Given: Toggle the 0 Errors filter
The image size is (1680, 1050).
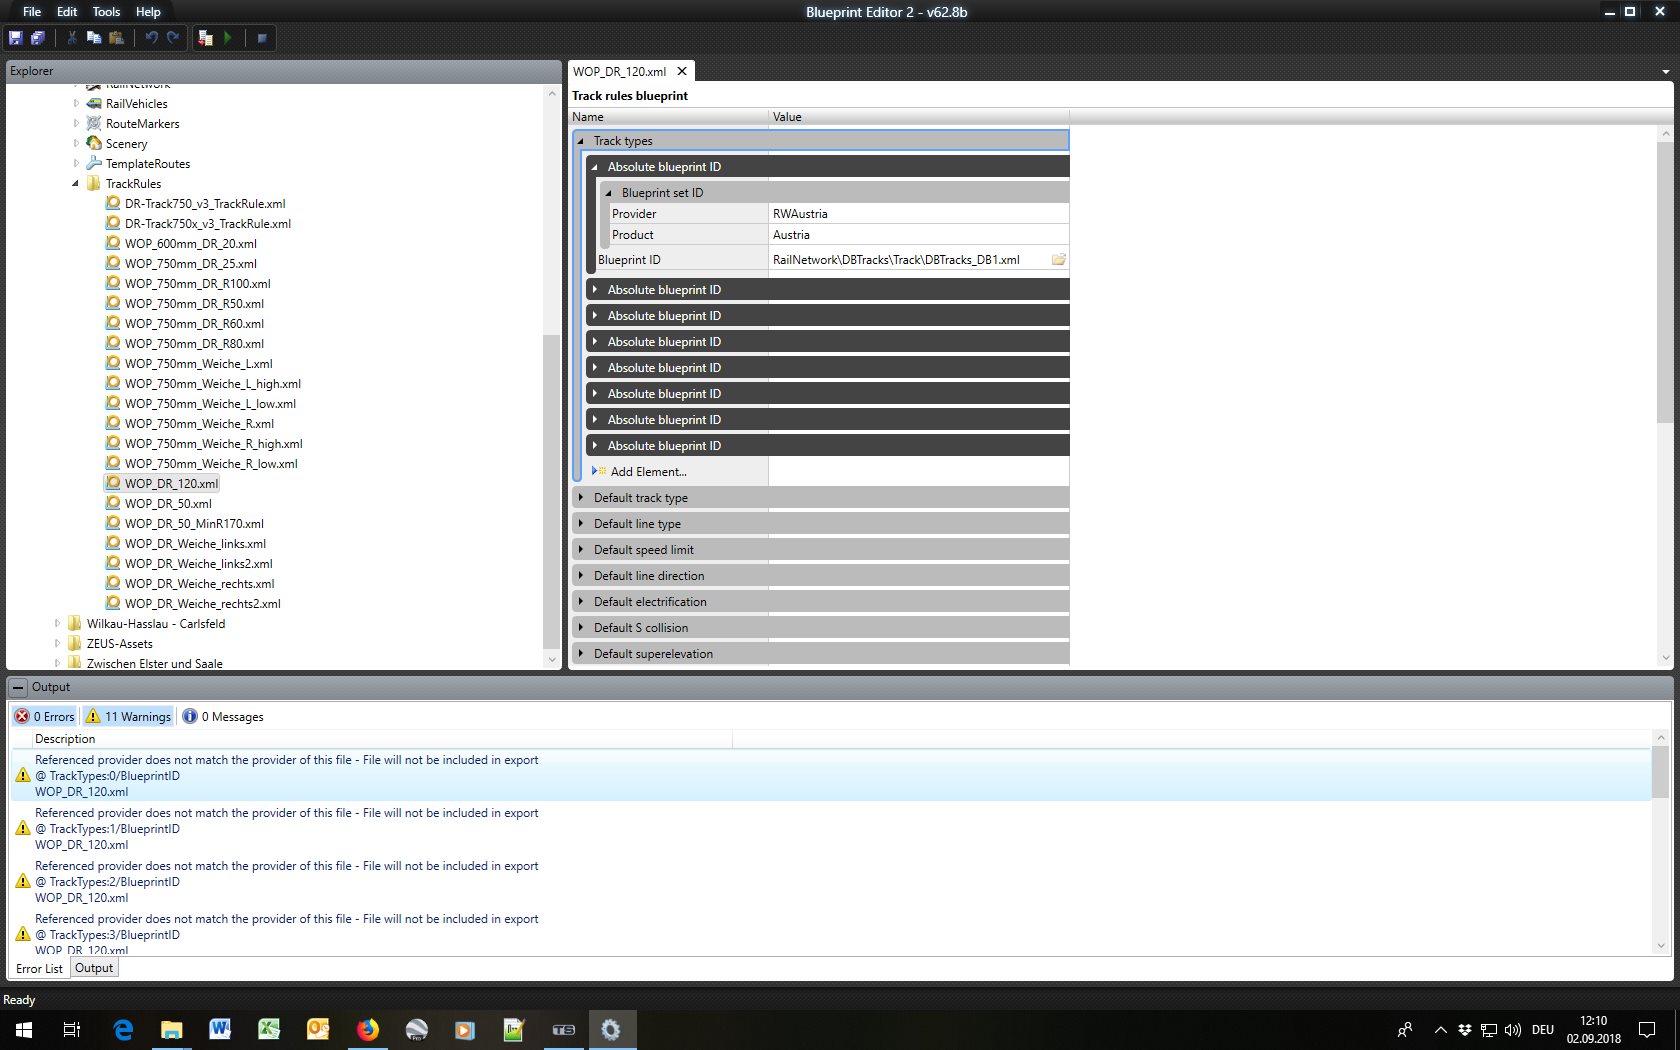Looking at the screenshot, I should 45,716.
